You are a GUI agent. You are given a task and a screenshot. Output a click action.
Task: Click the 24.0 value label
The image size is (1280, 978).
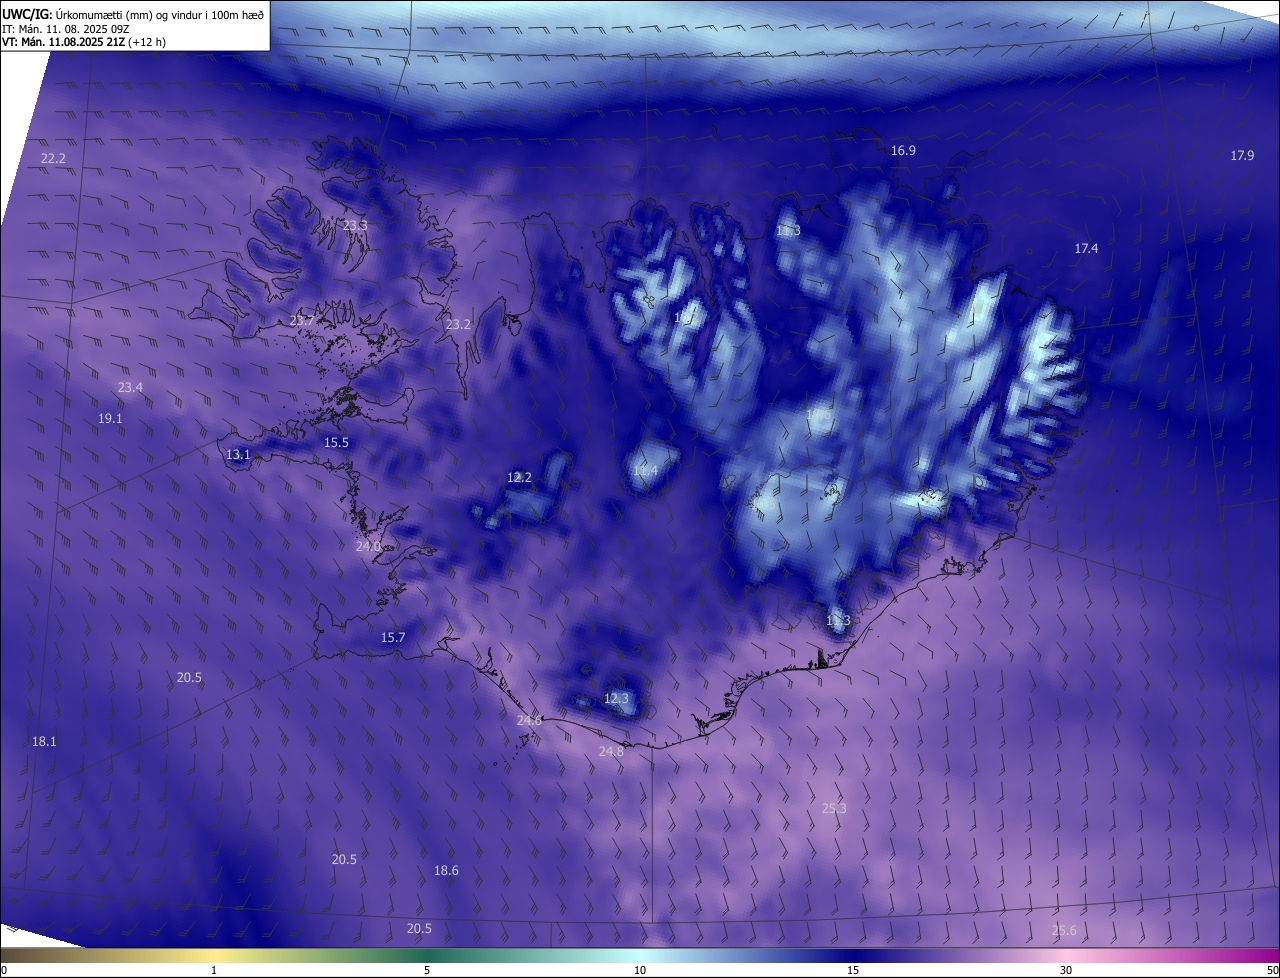[368, 547]
